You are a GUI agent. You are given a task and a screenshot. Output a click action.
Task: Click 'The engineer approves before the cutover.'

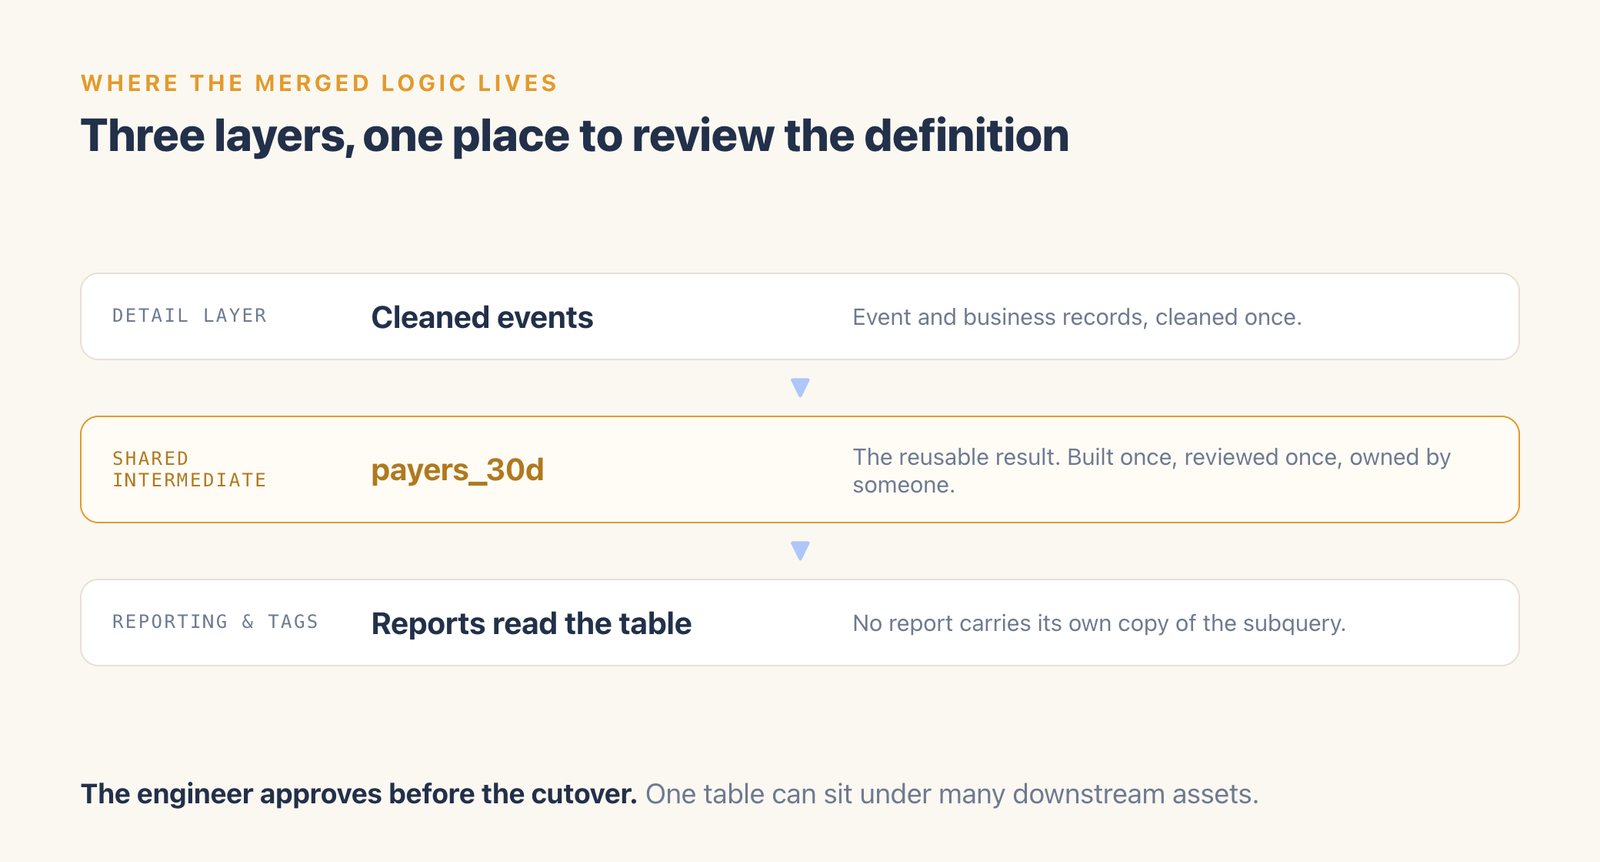[x=359, y=794]
